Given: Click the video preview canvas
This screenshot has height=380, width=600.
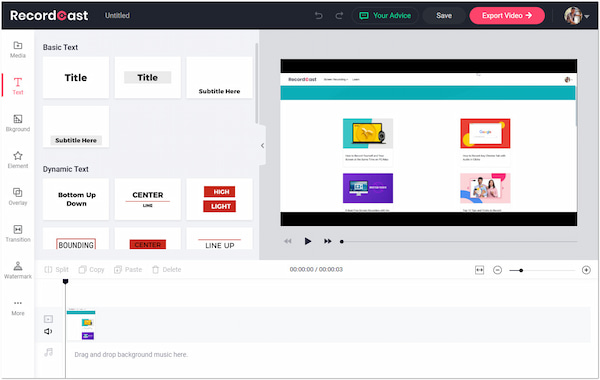Looking at the screenshot, I should [x=429, y=142].
